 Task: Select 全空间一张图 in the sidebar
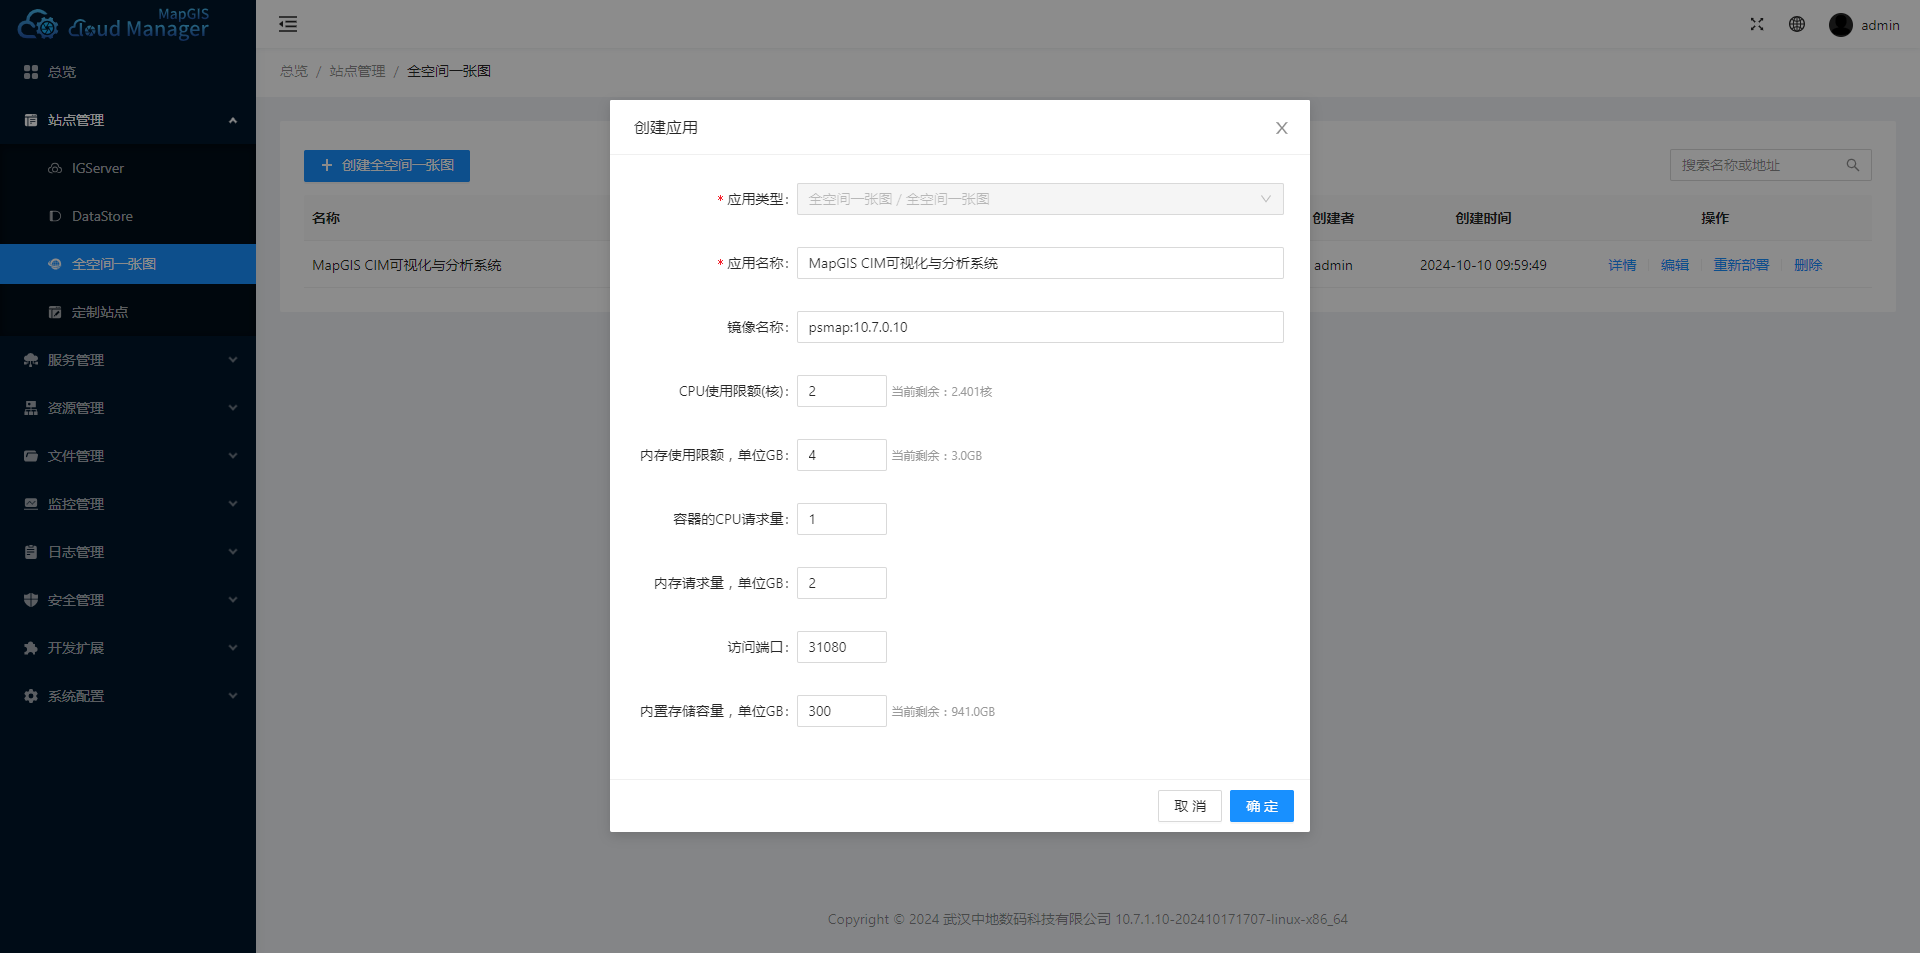[x=128, y=264]
